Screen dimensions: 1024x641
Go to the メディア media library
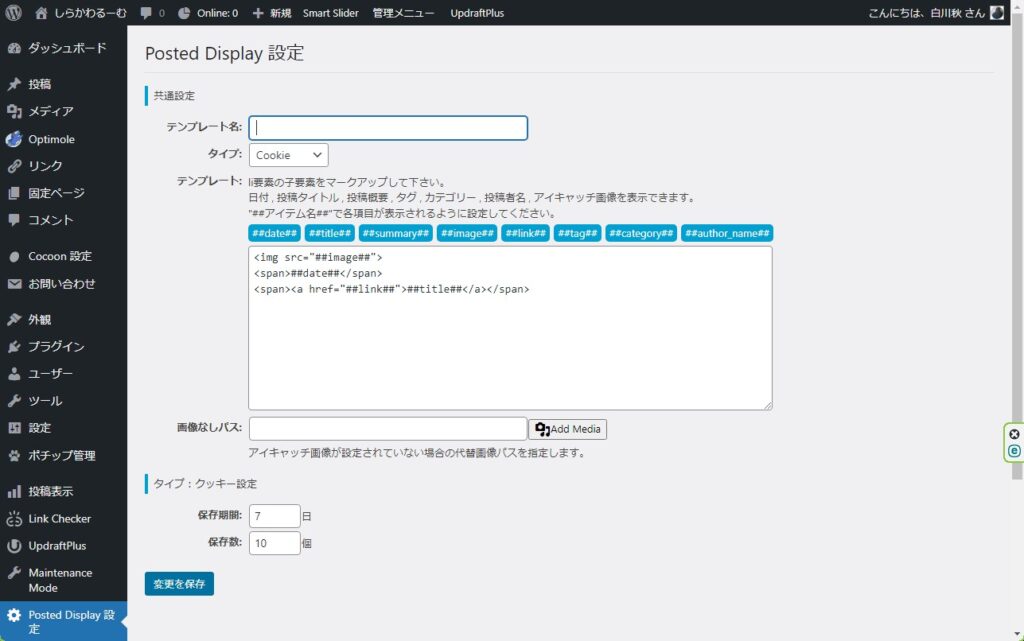pyautogui.click(x=50, y=112)
